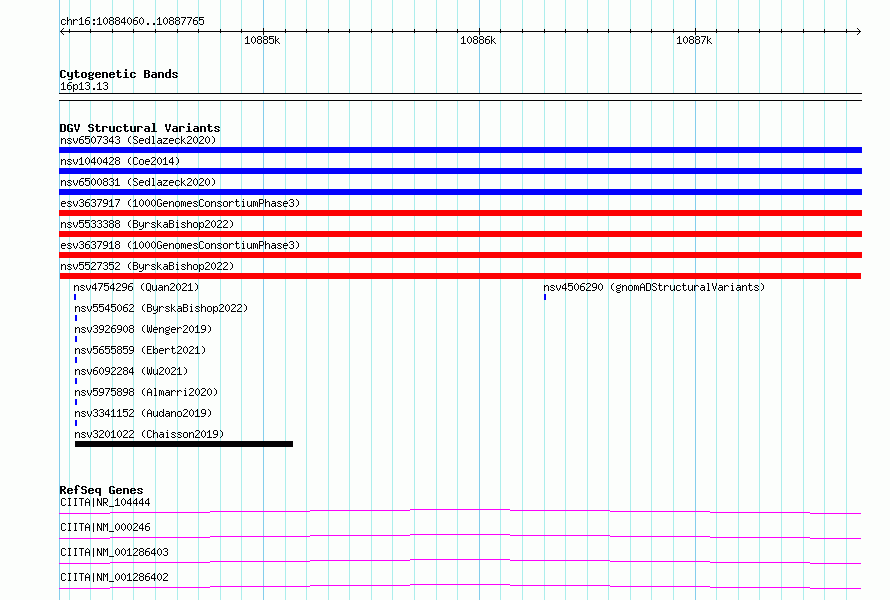Image resolution: width=890 pixels, height=600 pixels.
Task: Click the blue bar under nsv1040428
Action: pyautogui.click(x=460, y=171)
